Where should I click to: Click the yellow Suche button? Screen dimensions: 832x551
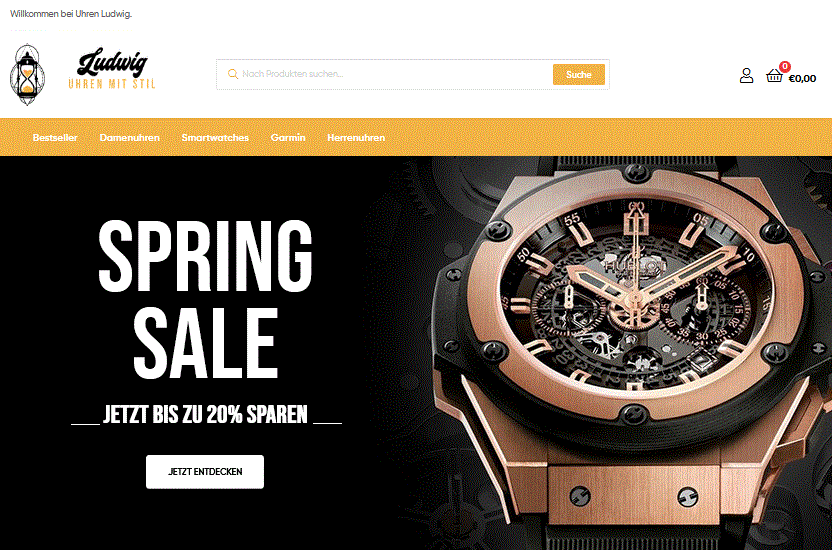(x=578, y=75)
